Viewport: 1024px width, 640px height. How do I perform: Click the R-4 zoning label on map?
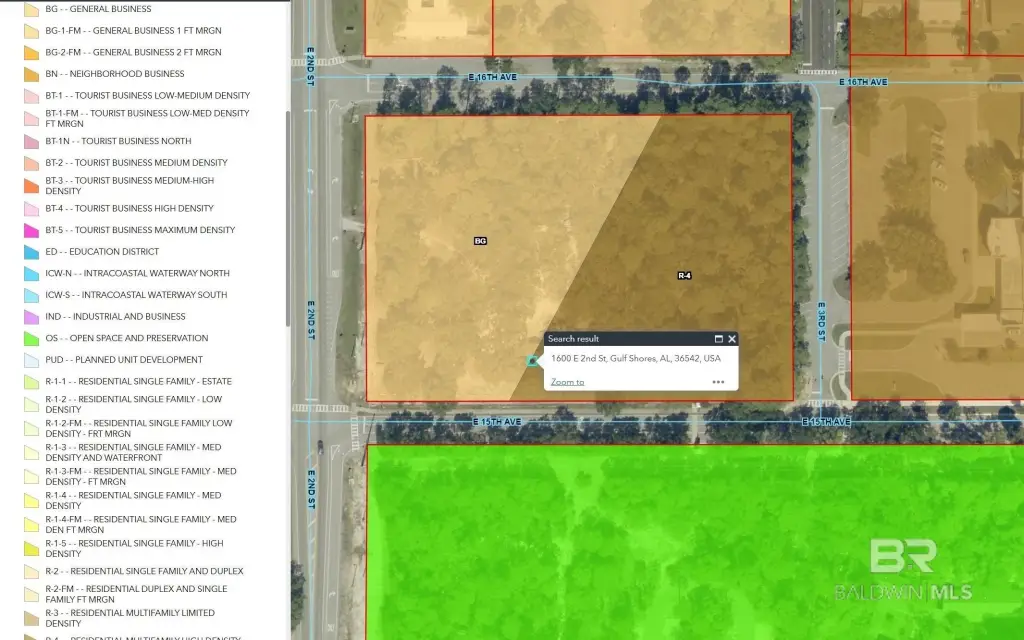point(684,275)
